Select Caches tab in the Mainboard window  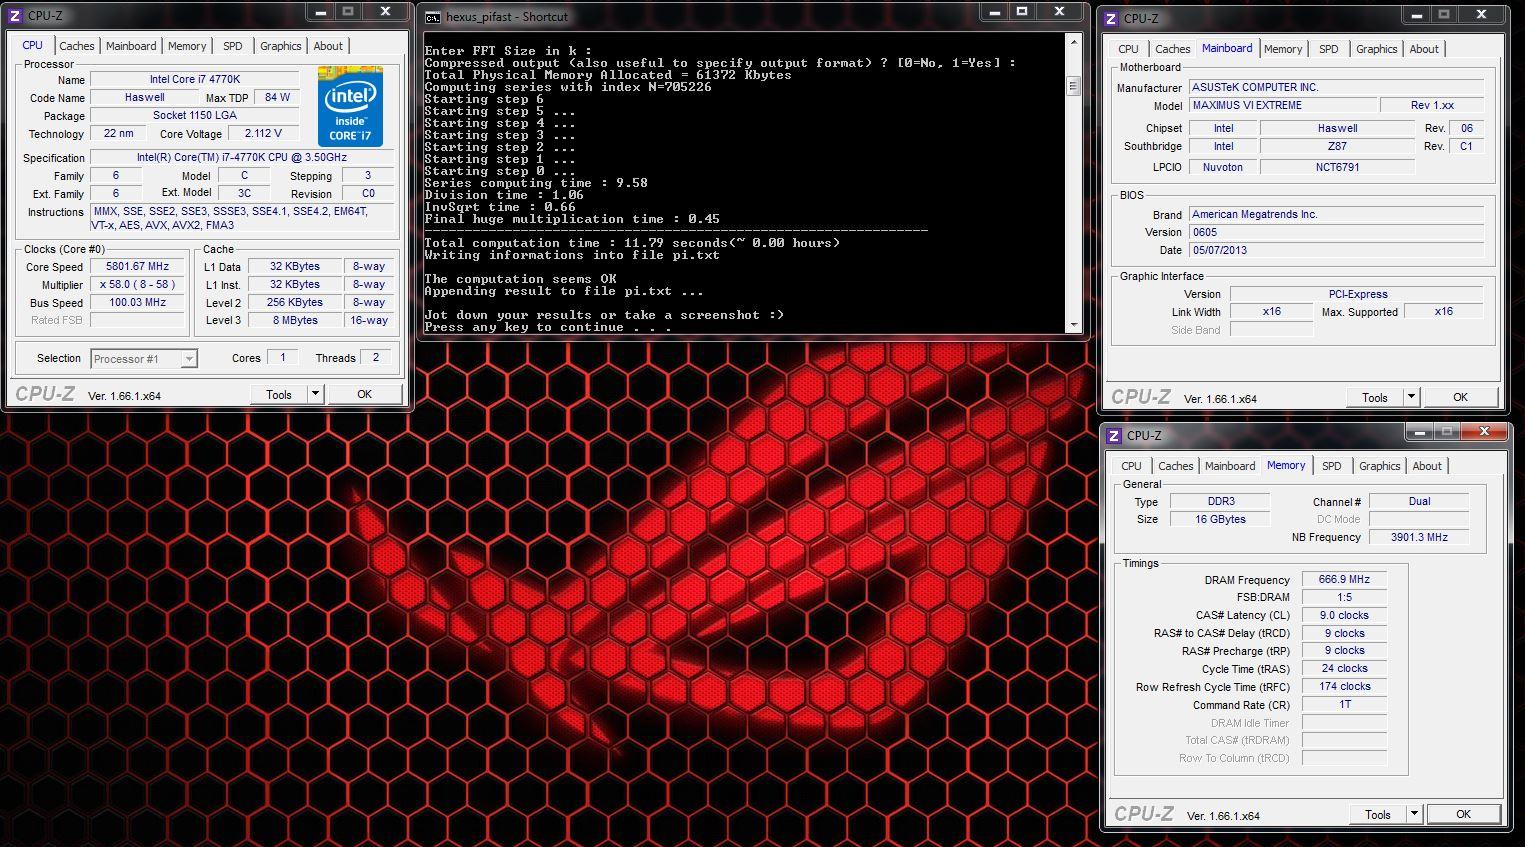pos(1172,49)
